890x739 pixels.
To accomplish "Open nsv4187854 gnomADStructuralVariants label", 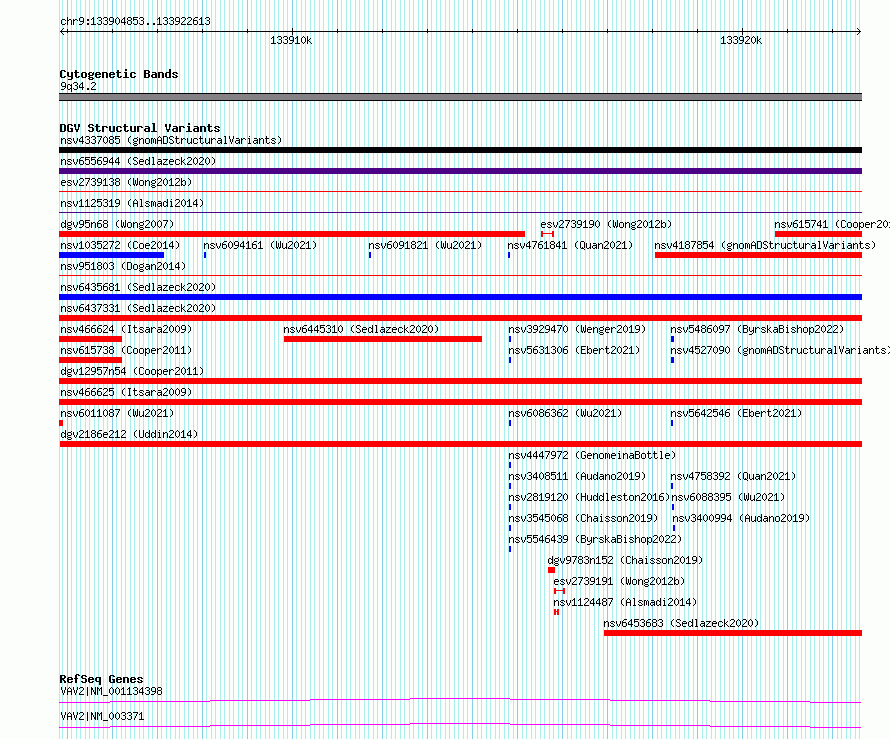I will click(x=765, y=245).
